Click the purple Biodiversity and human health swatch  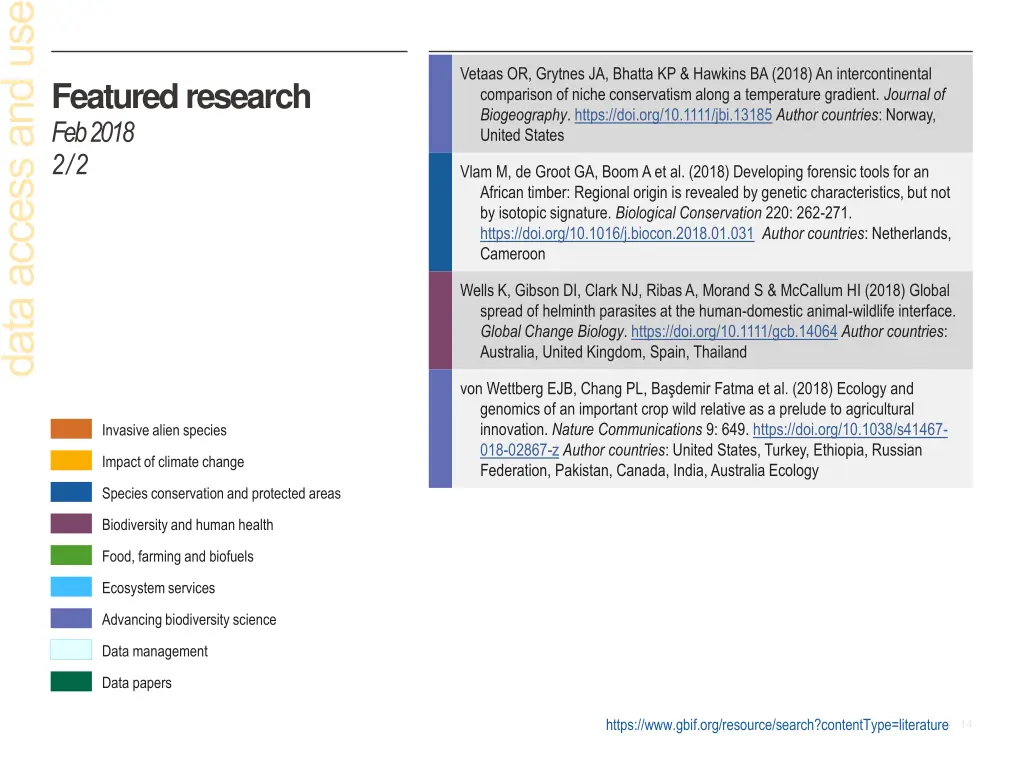pos(71,524)
